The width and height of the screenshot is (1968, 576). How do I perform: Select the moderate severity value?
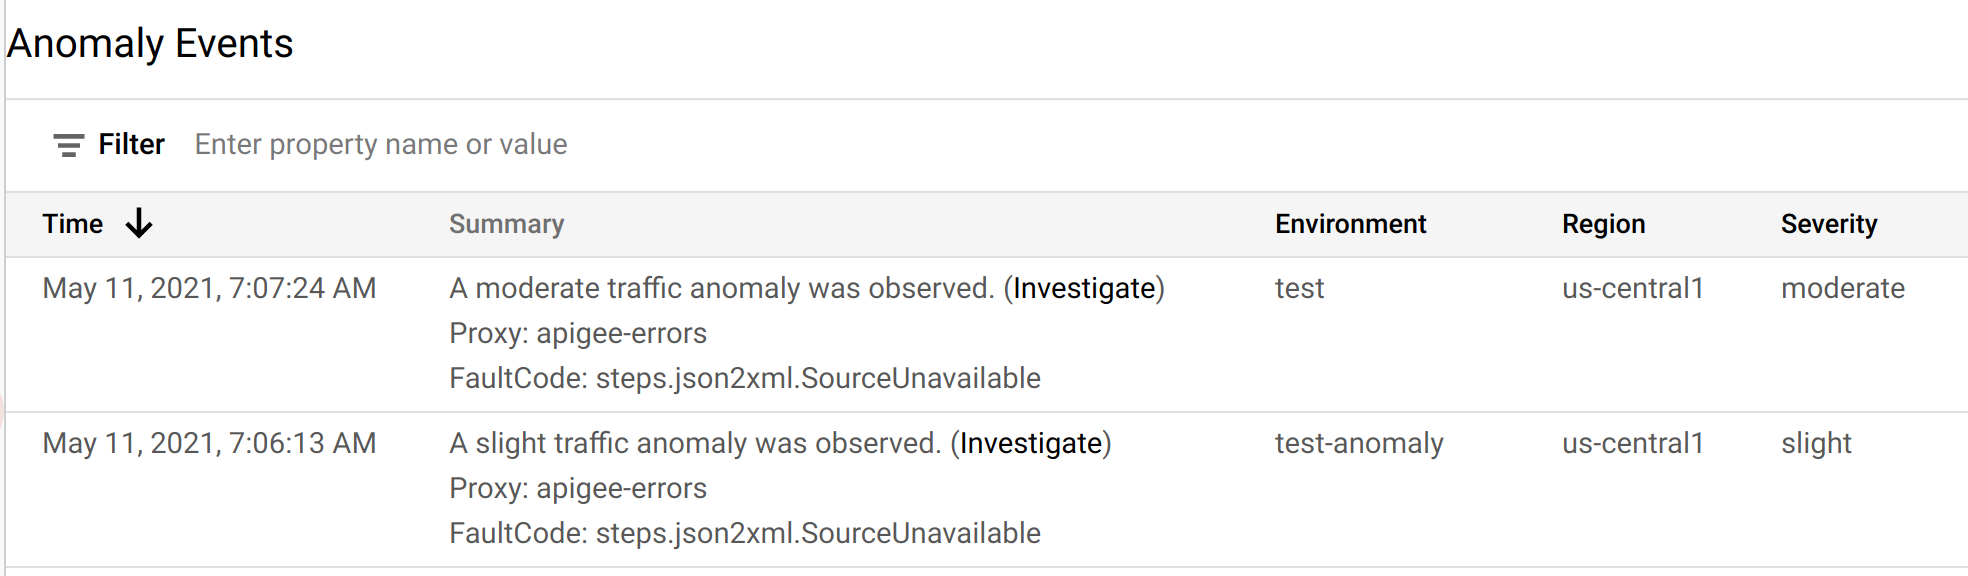(x=1843, y=288)
